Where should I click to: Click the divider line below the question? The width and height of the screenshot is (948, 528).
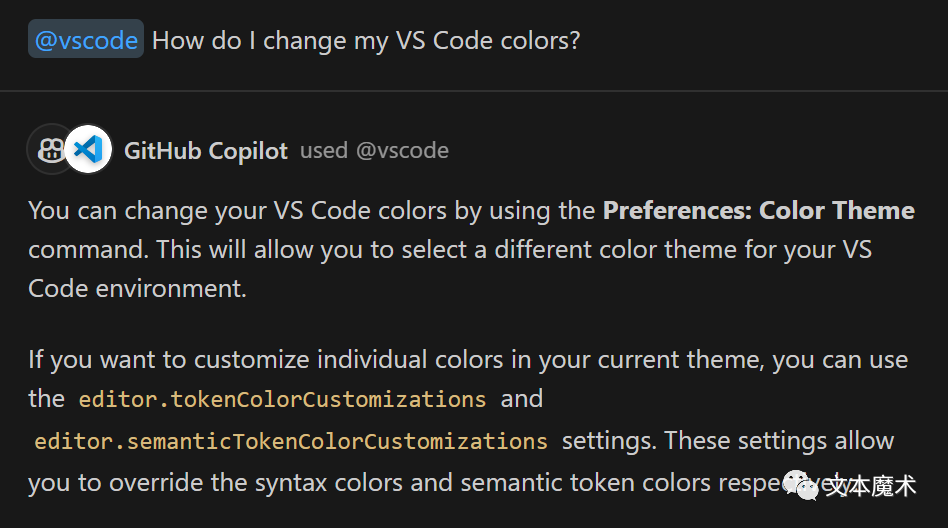474,91
